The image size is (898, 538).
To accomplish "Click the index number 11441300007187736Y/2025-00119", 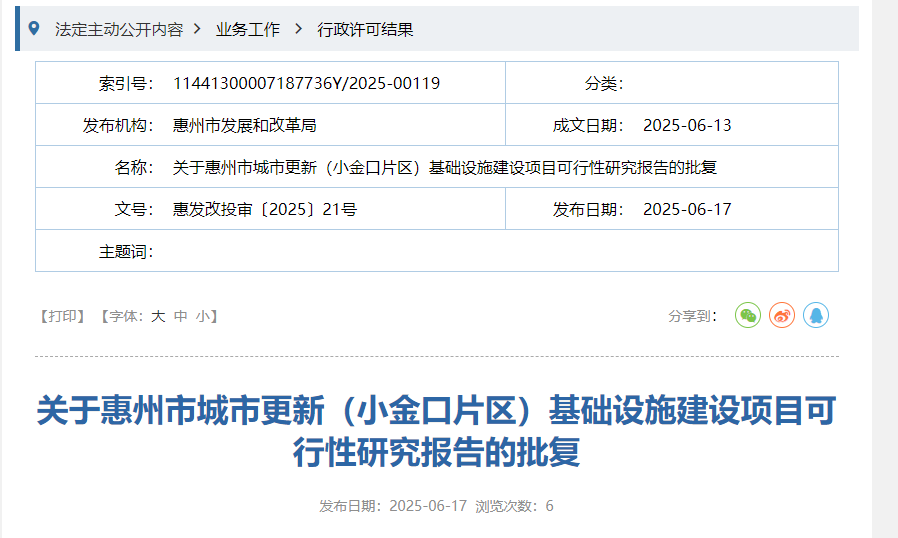I will pos(306,83).
